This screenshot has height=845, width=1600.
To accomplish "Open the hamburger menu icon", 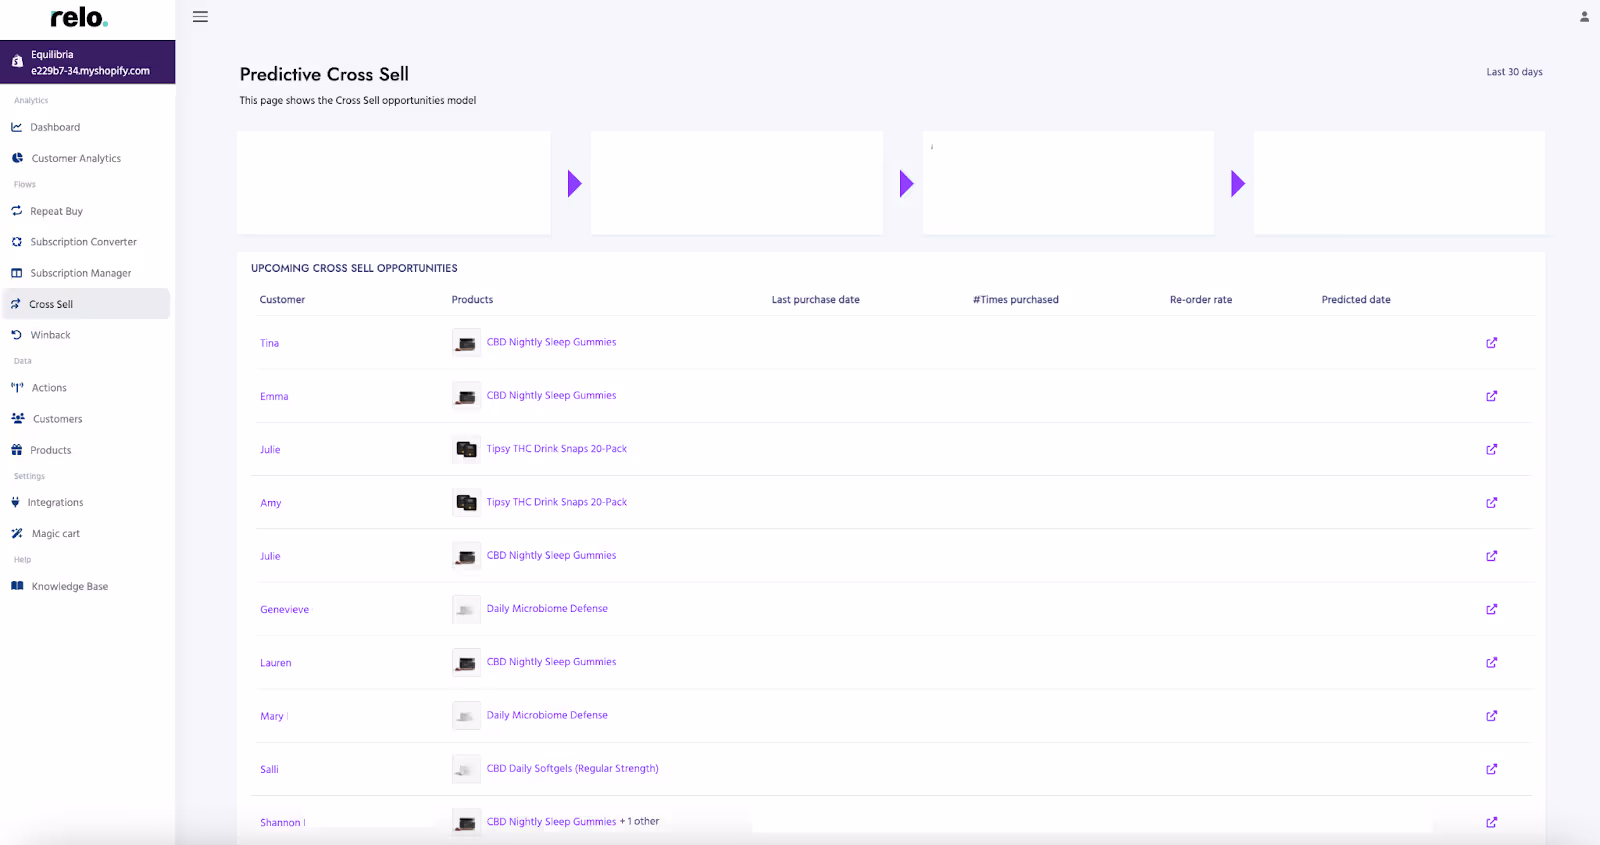I will click(x=200, y=17).
